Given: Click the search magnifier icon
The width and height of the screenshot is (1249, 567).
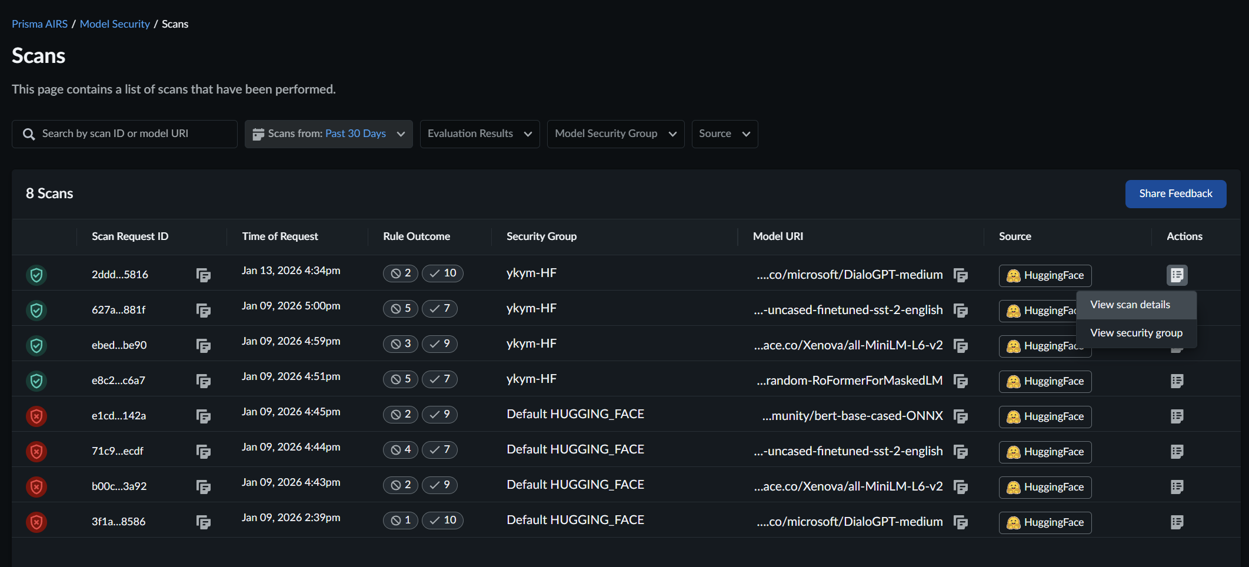Looking at the screenshot, I should [x=29, y=134].
